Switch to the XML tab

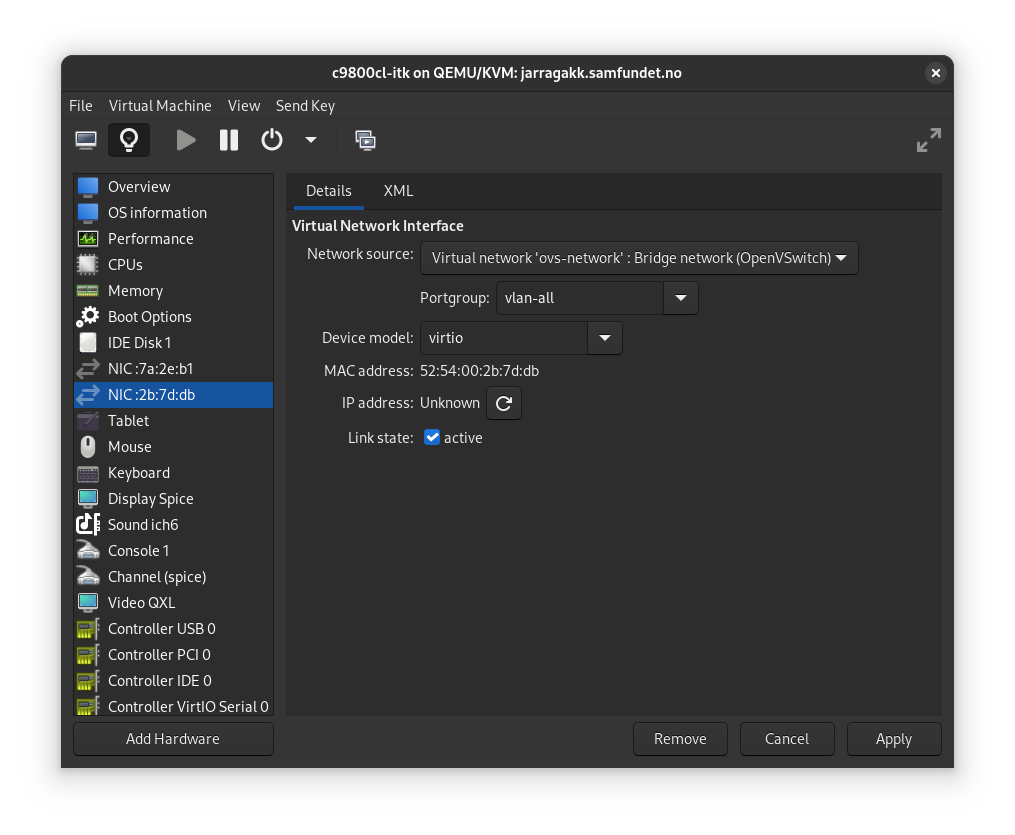398,191
